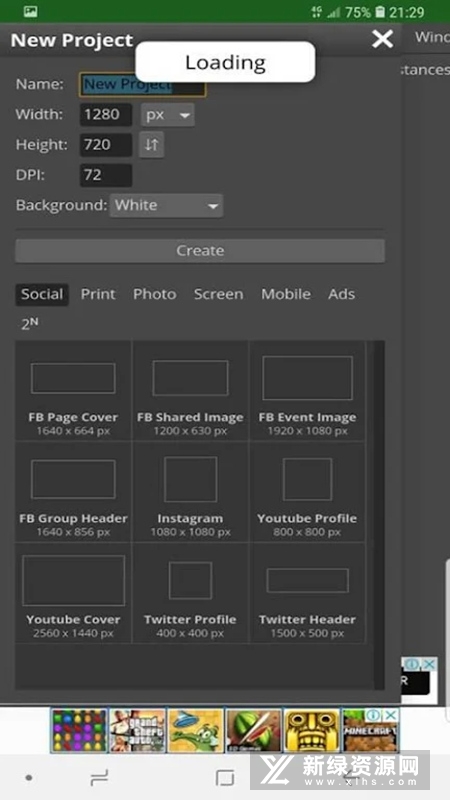Open the Temple Run ad icon
The image size is (450, 800).
click(x=312, y=731)
